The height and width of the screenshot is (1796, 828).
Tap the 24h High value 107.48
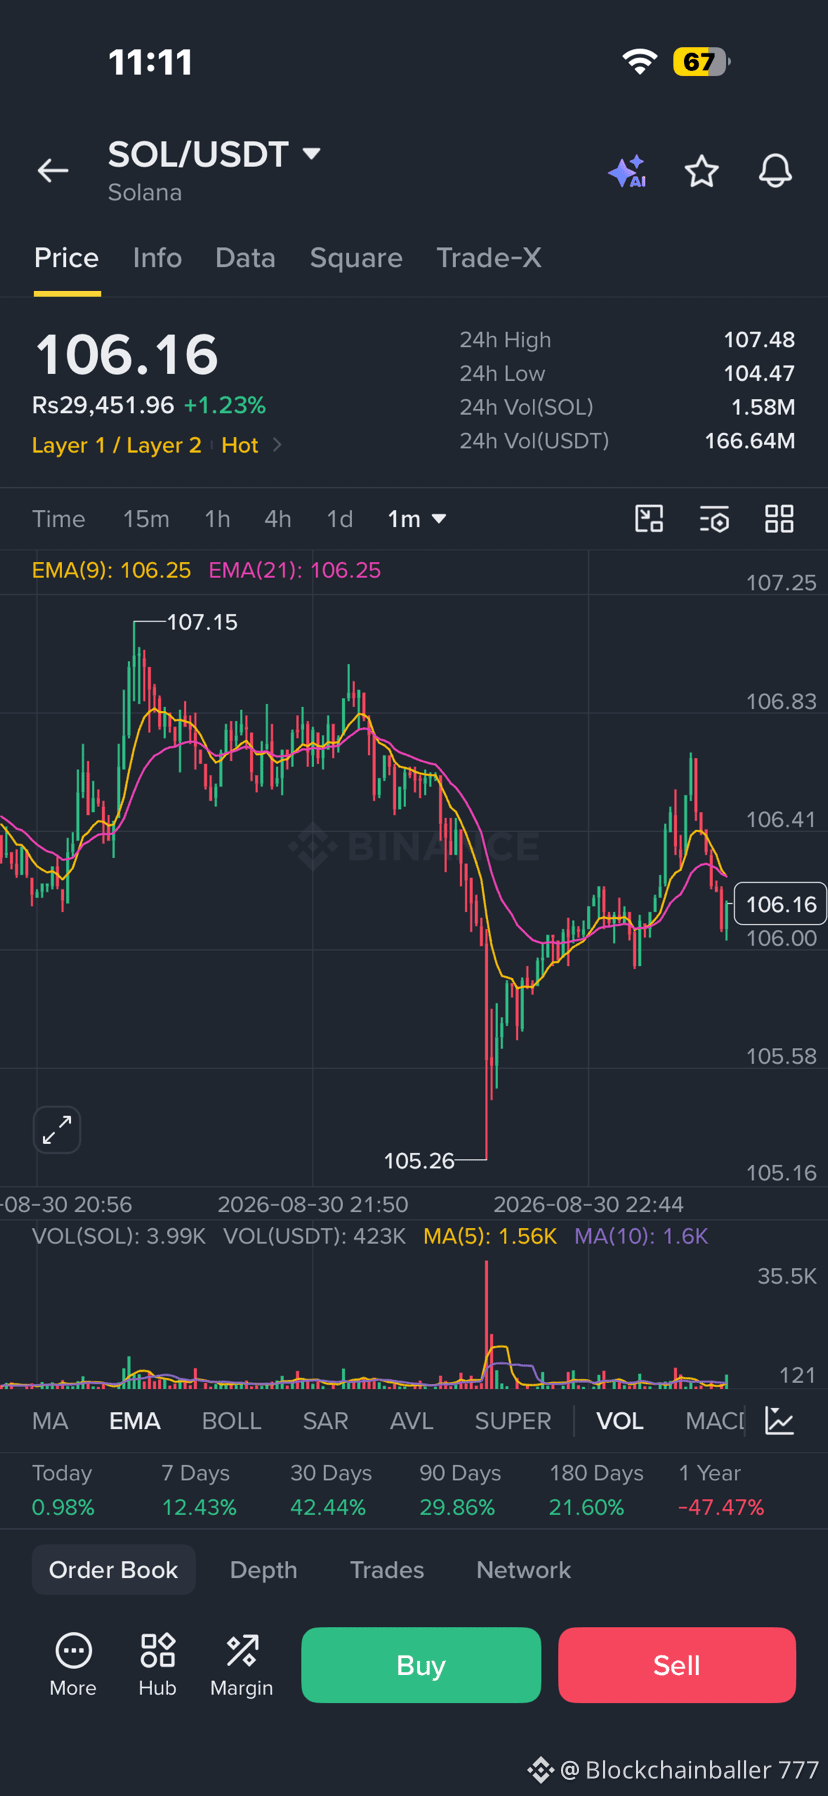coord(759,340)
